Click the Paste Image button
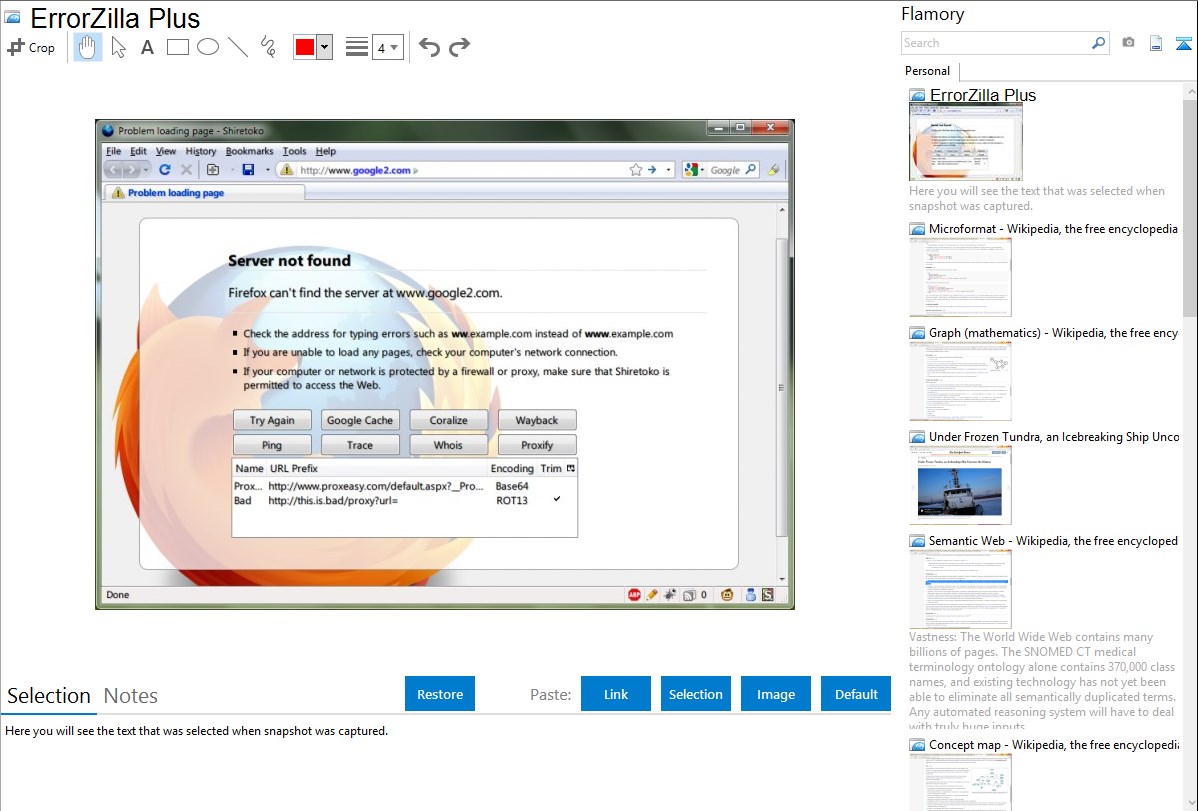The image size is (1198, 811). [x=775, y=694]
